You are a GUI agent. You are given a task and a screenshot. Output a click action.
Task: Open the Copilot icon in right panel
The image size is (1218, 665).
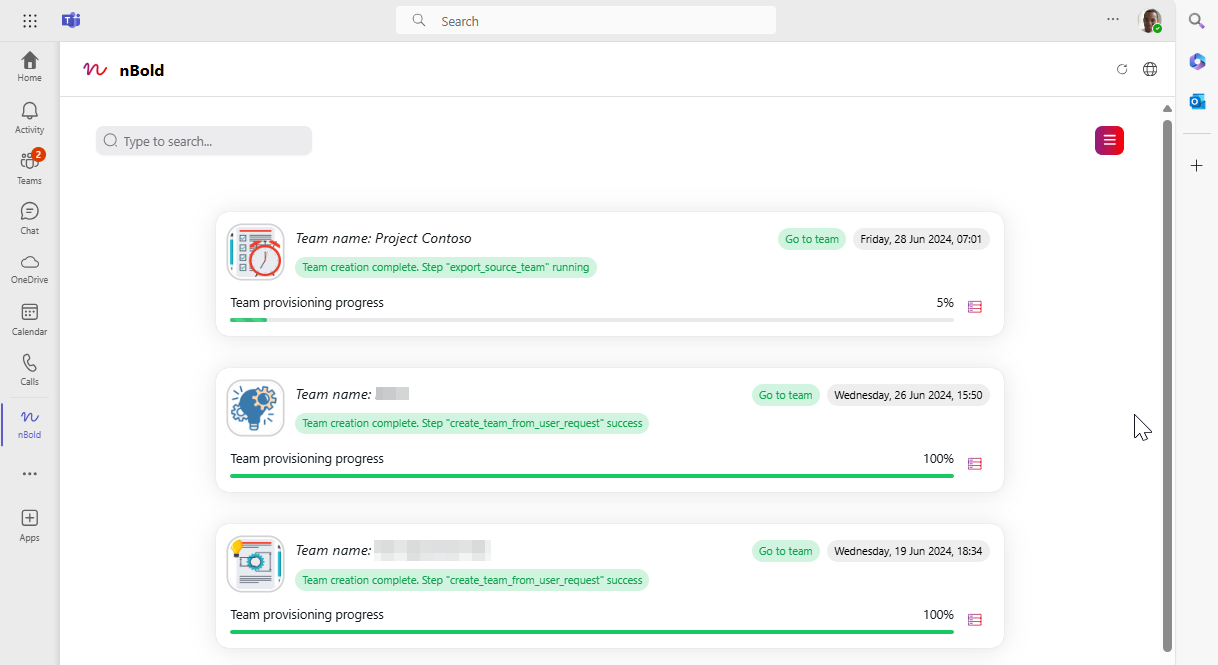1197,62
